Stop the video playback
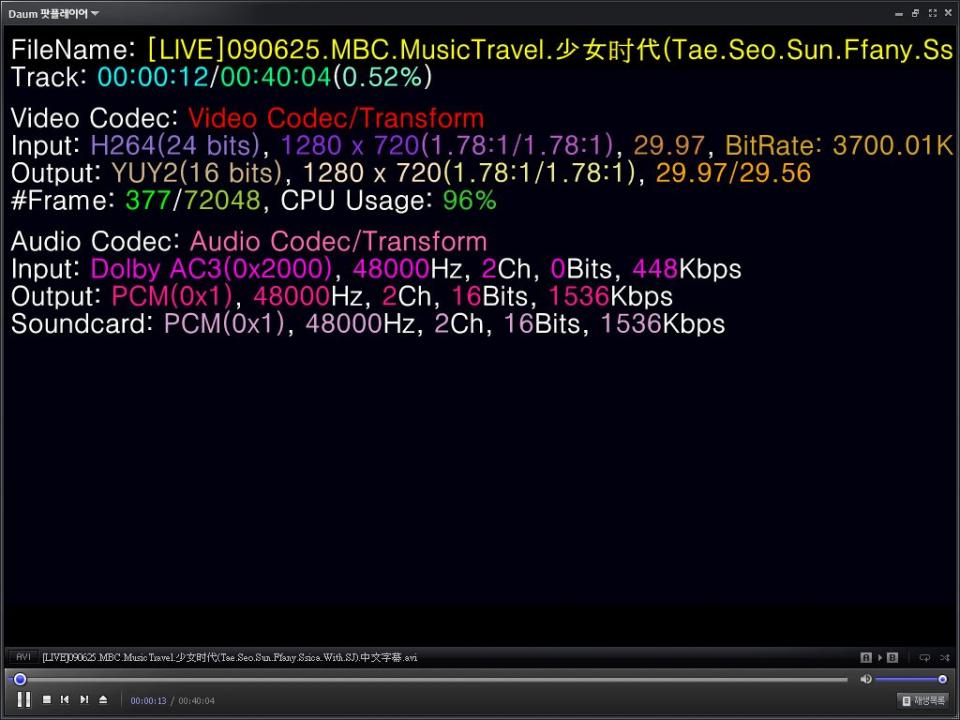The height and width of the screenshot is (720, 960). 46,700
